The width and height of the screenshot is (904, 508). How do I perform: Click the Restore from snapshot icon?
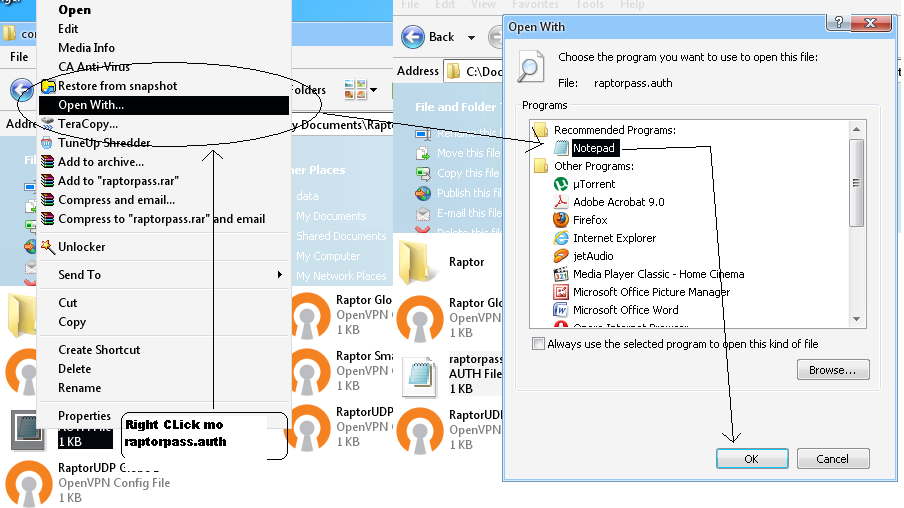[48, 86]
